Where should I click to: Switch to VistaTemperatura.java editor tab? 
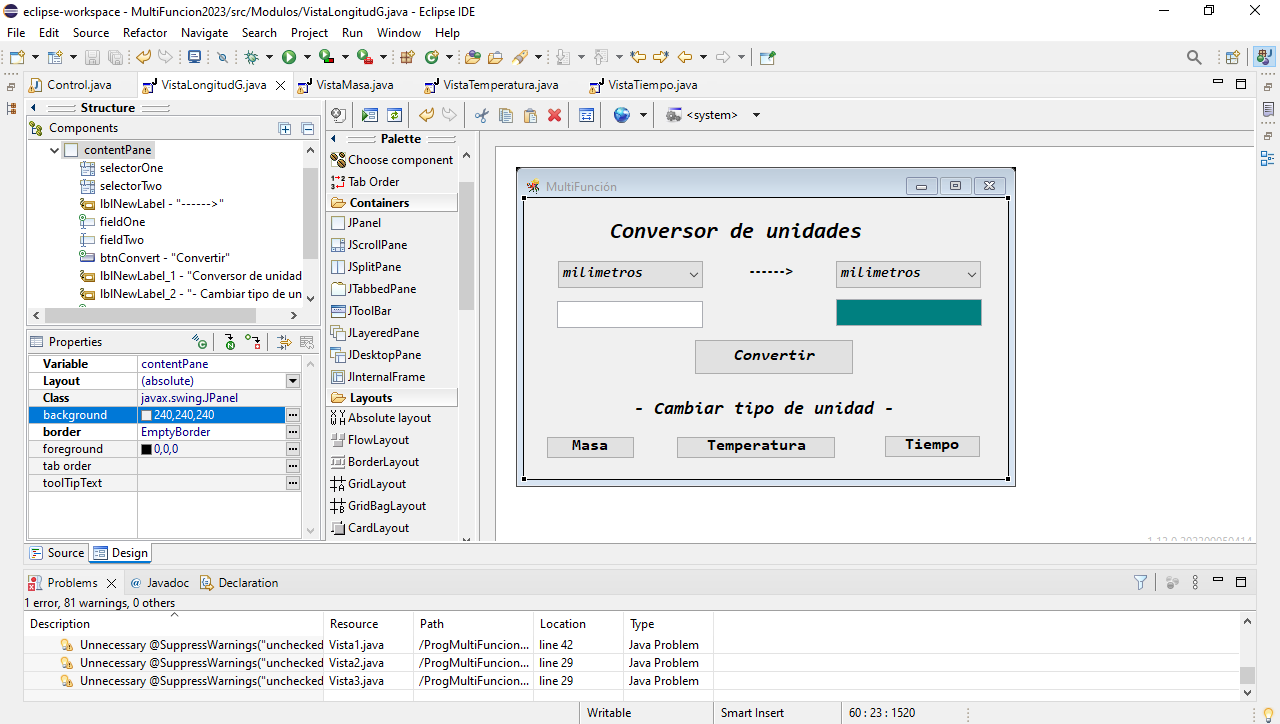tap(492, 85)
